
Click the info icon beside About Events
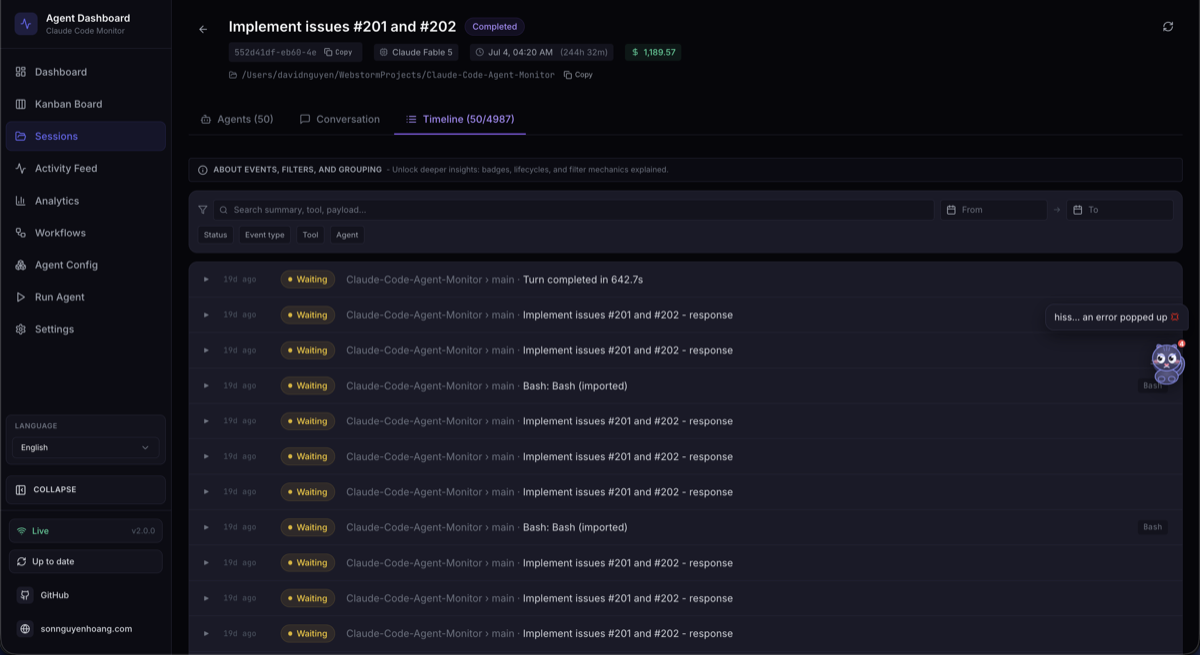[x=203, y=170]
